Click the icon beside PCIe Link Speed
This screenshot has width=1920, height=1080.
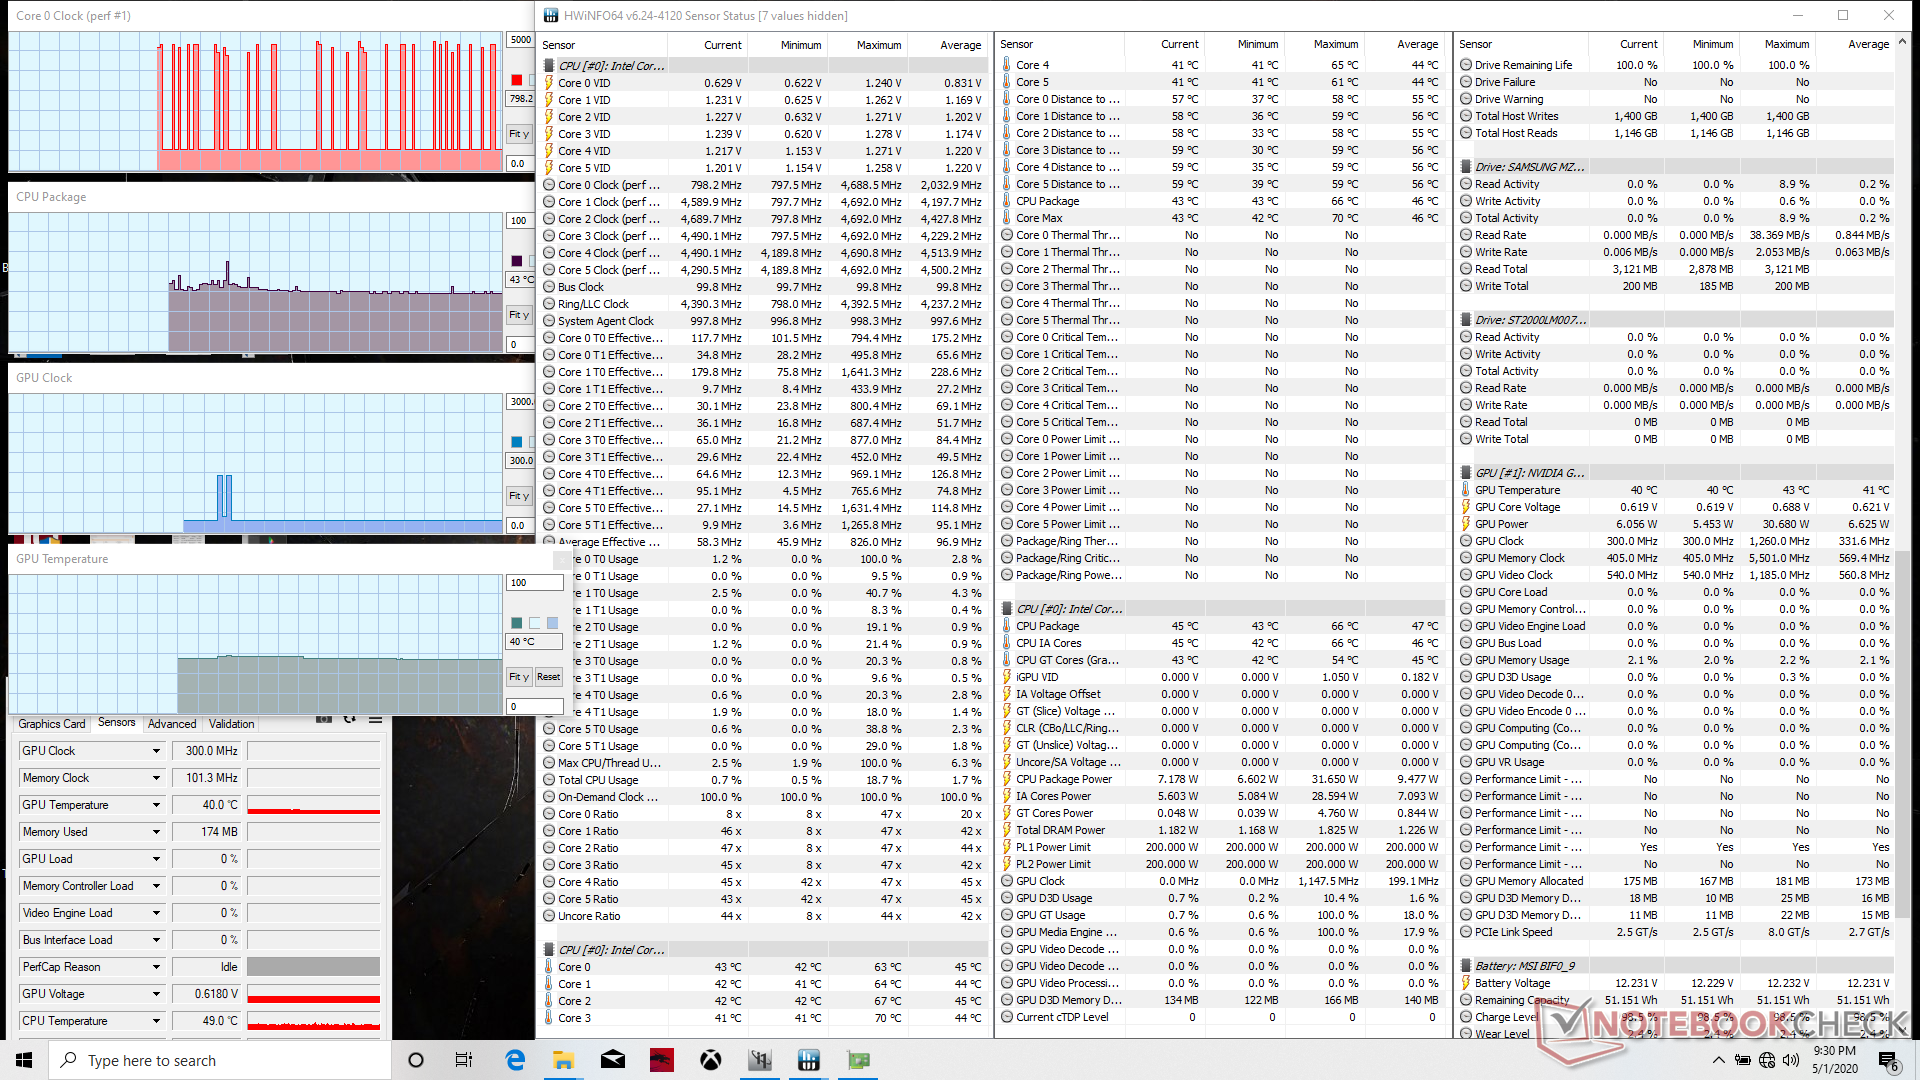(x=1465, y=932)
